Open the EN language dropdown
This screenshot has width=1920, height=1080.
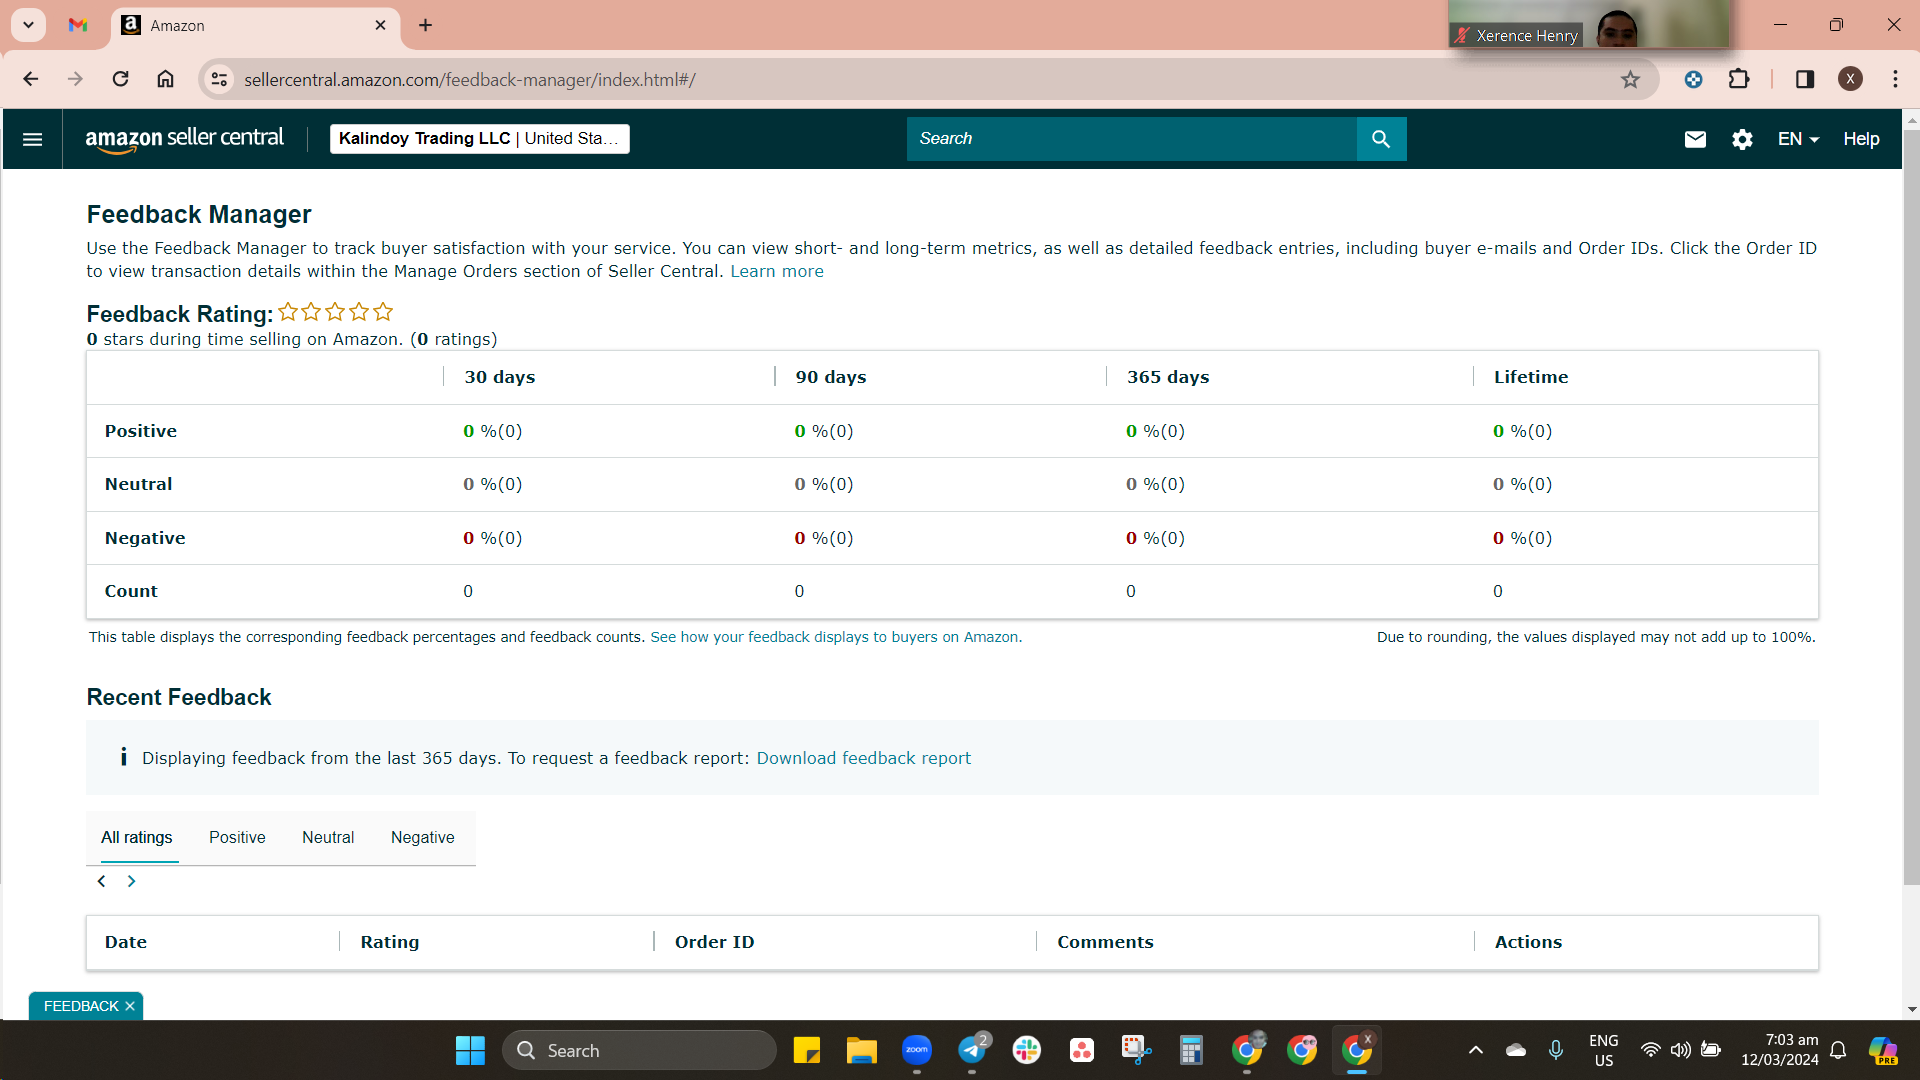click(x=1798, y=139)
